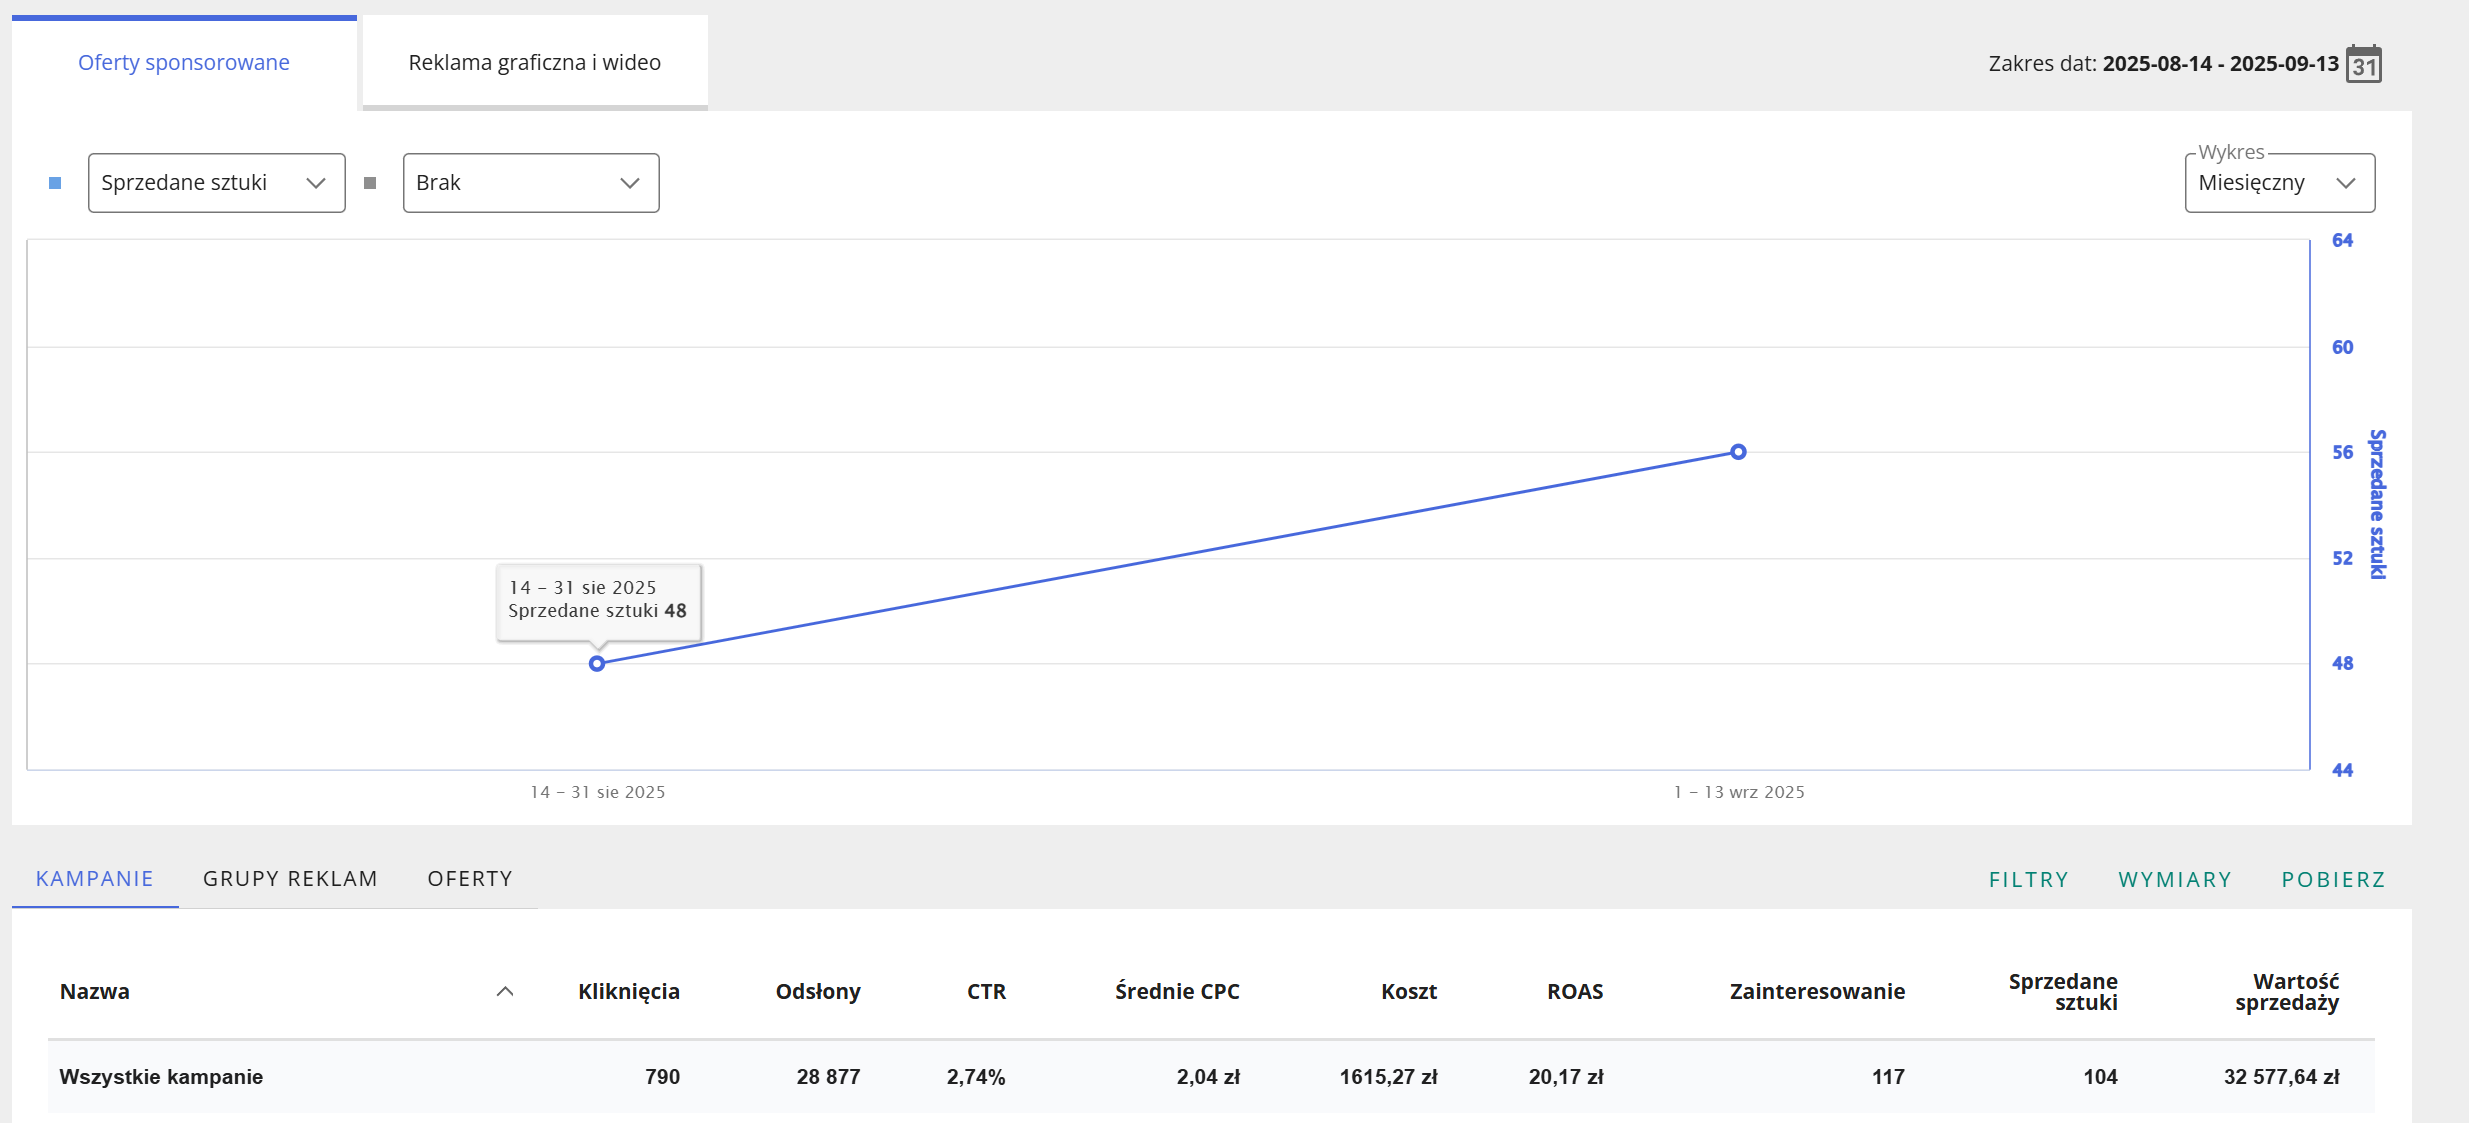Viewport: 2469px width, 1123px height.
Task: Sort by Nazwa column header
Action: tap(95, 991)
